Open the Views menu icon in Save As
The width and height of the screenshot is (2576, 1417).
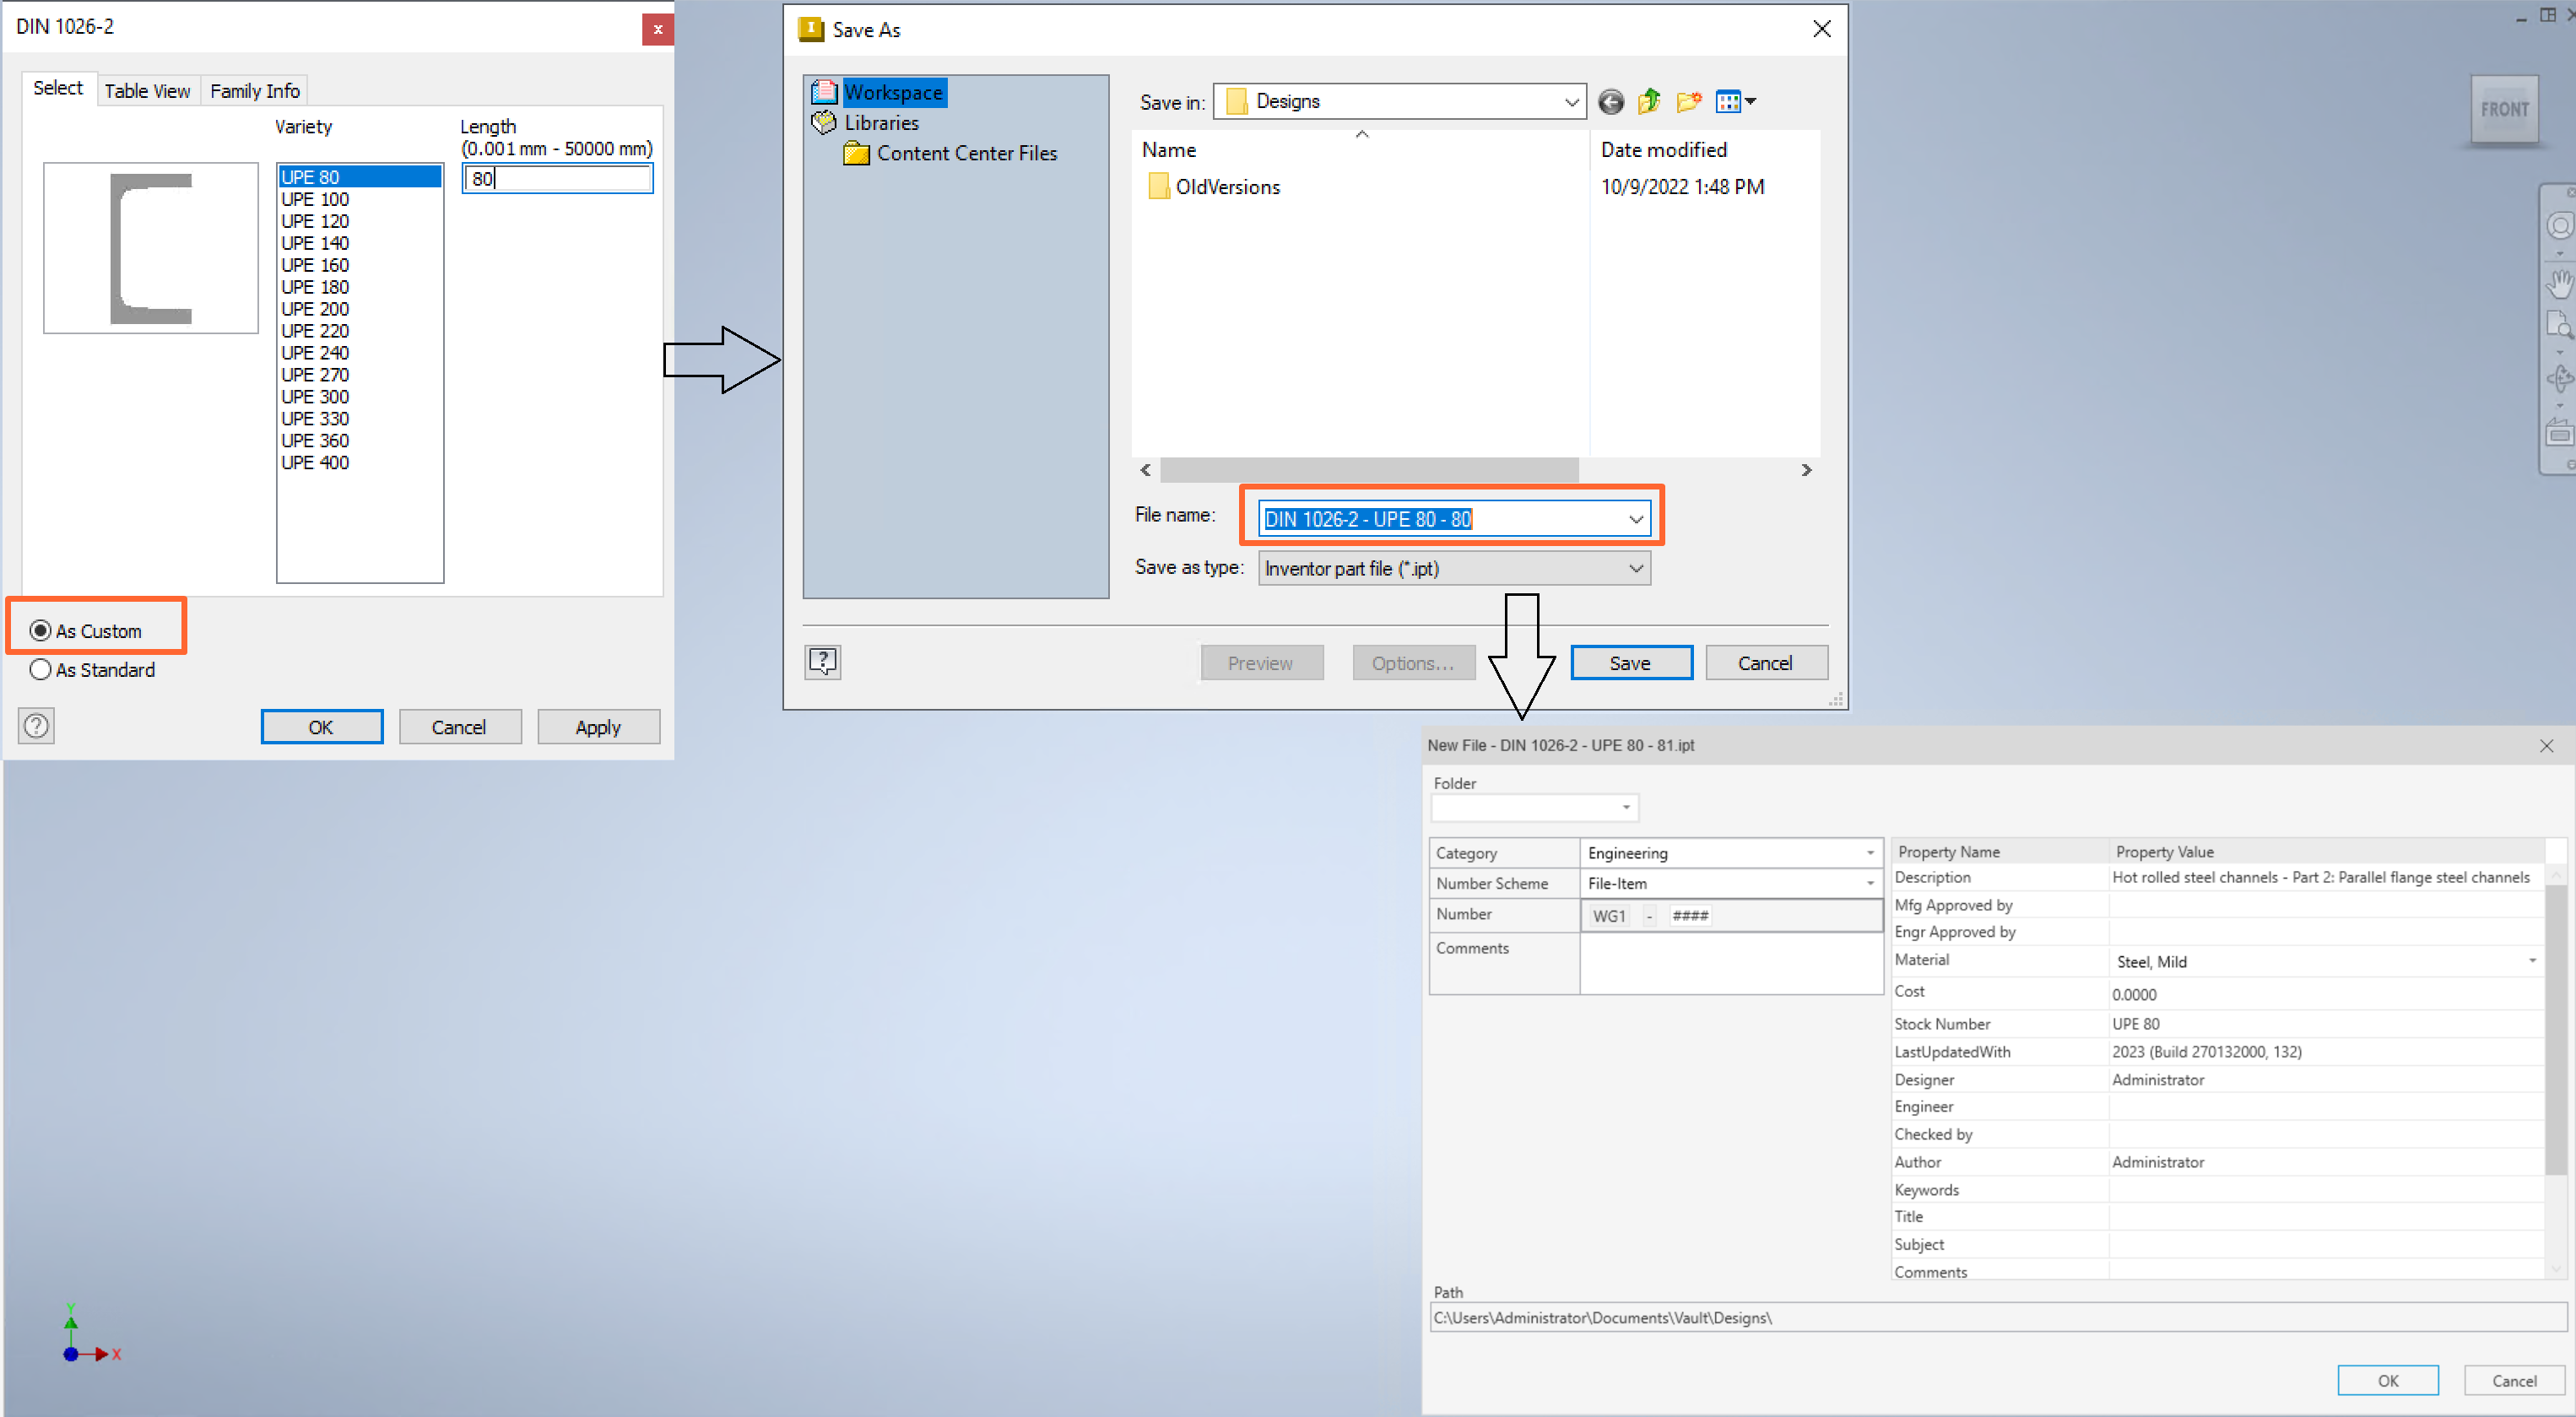pyautogui.click(x=1735, y=102)
